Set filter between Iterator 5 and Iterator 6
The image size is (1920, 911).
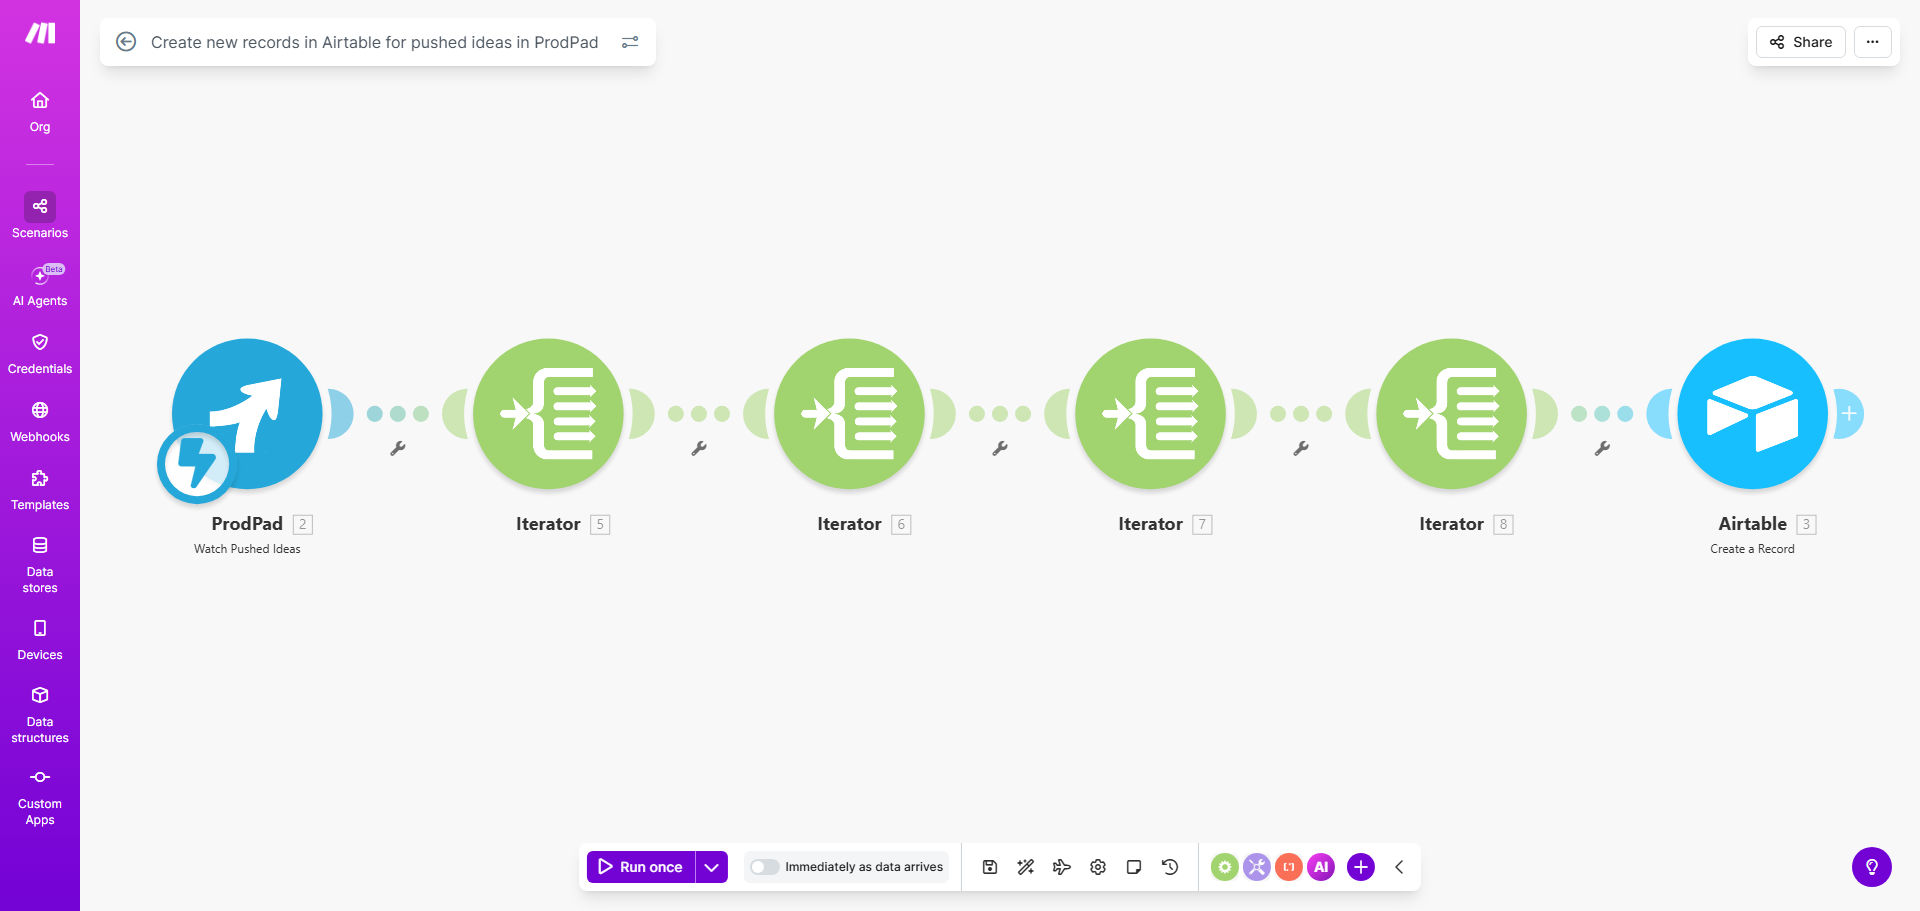[x=699, y=448]
